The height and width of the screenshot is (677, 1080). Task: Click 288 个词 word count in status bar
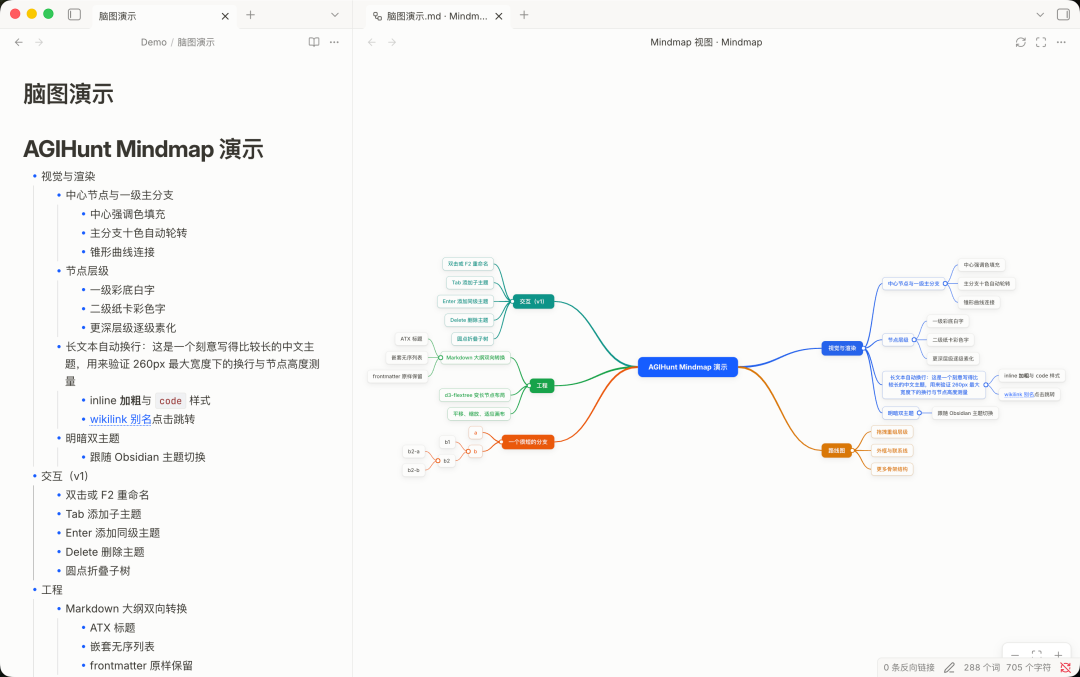pyautogui.click(x=982, y=667)
